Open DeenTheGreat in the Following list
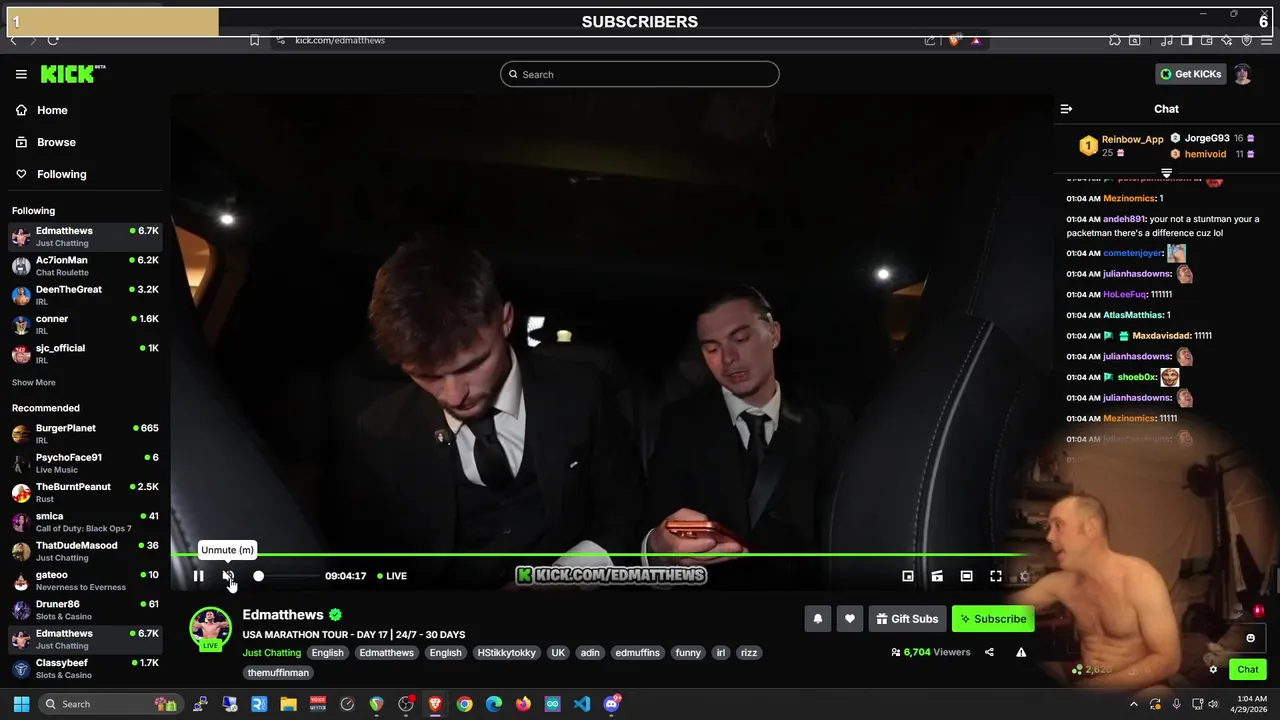The height and width of the screenshot is (720, 1280). coord(85,295)
